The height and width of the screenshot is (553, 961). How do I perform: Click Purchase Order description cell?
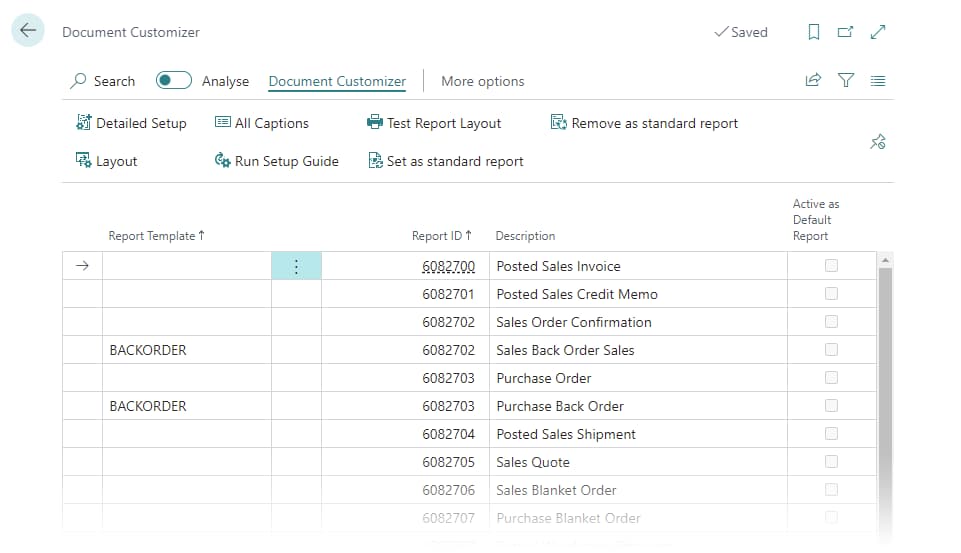(x=638, y=378)
